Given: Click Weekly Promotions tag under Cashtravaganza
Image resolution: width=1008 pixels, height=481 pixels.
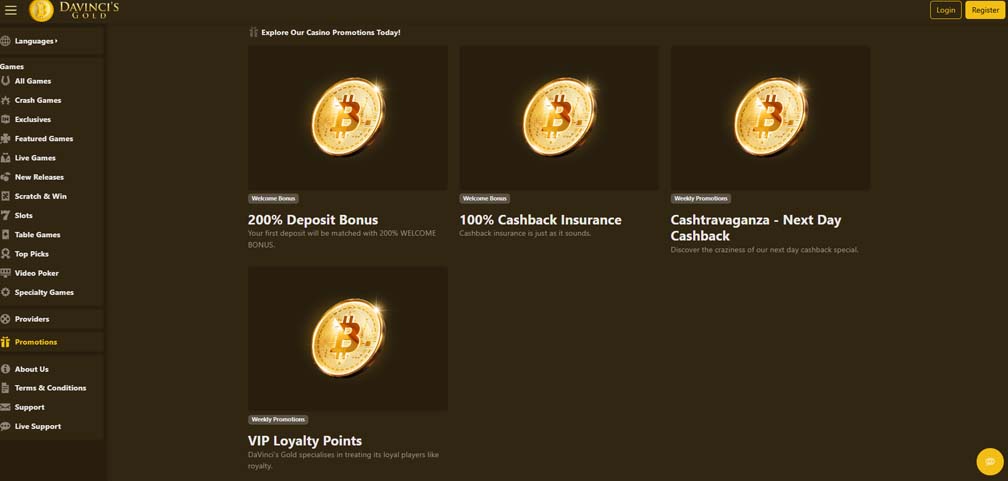Looking at the screenshot, I should click(701, 199).
